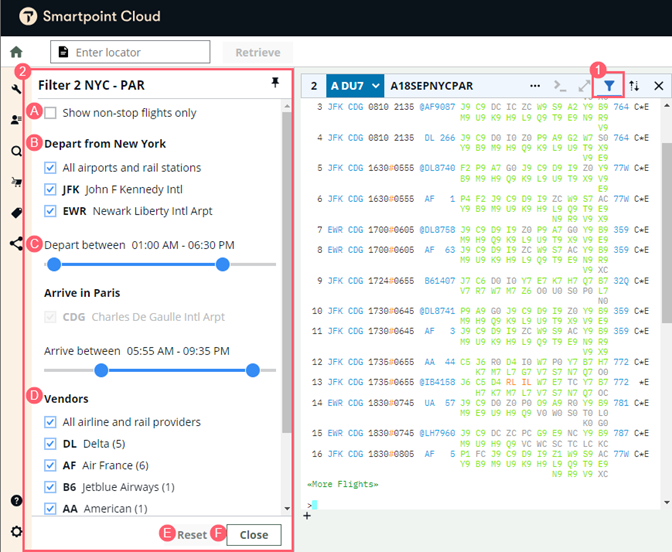The width and height of the screenshot is (672, 552).
Task: Click Depart between left slider handle
Action: tap(54, 264)
